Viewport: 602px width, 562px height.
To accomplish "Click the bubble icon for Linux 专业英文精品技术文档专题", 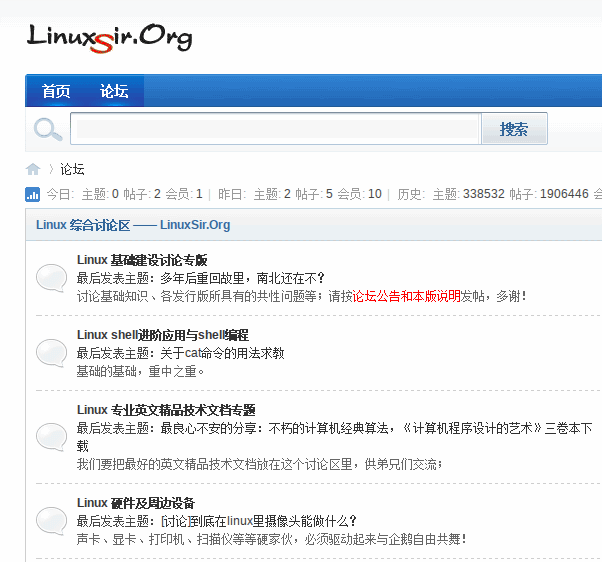I will 51,437.
